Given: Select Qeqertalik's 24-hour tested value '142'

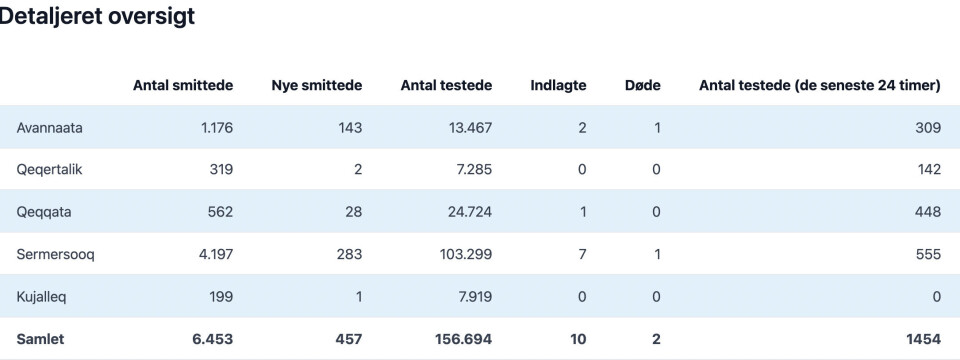Looking at the screenshot, I should pyautogui.click(x=929, y=170).
